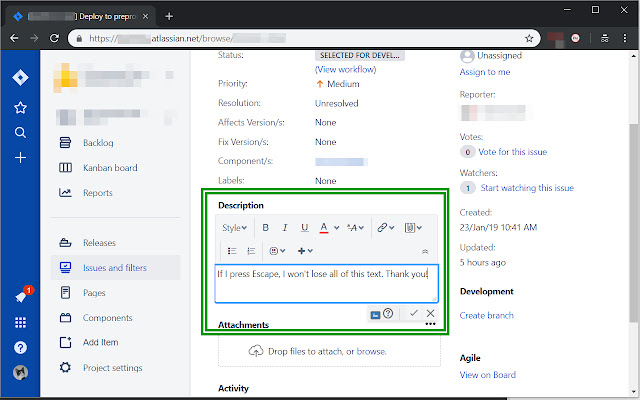Apply red text color button
This screenshot has width=640, height=400.
[x=324, y=228]
